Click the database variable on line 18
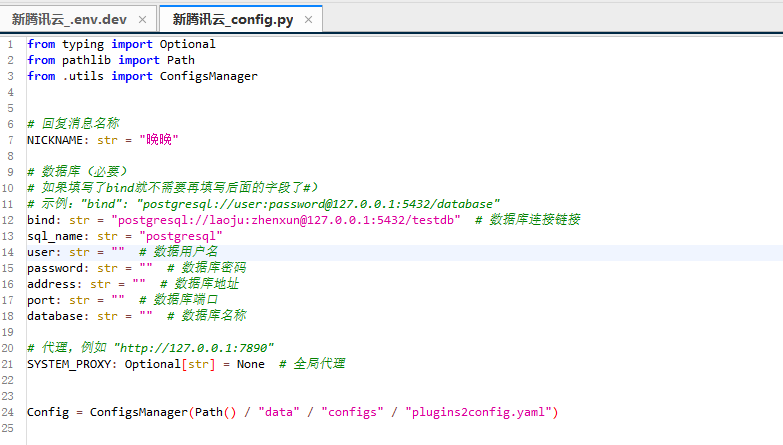 pyautogui.click(x=55, y=316)
